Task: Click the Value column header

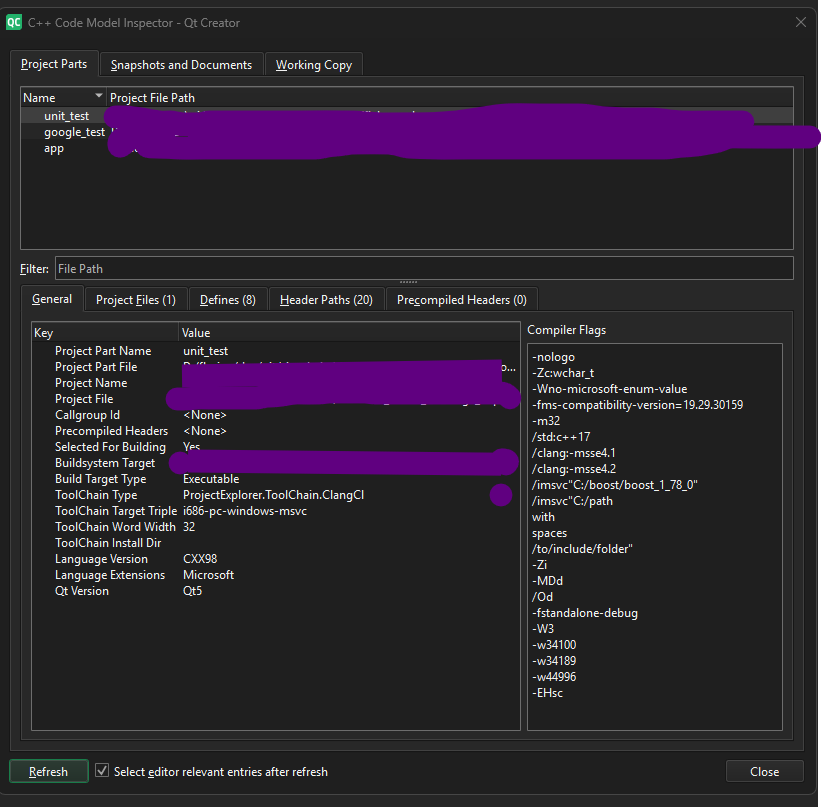Action: (x=349, y=333)
